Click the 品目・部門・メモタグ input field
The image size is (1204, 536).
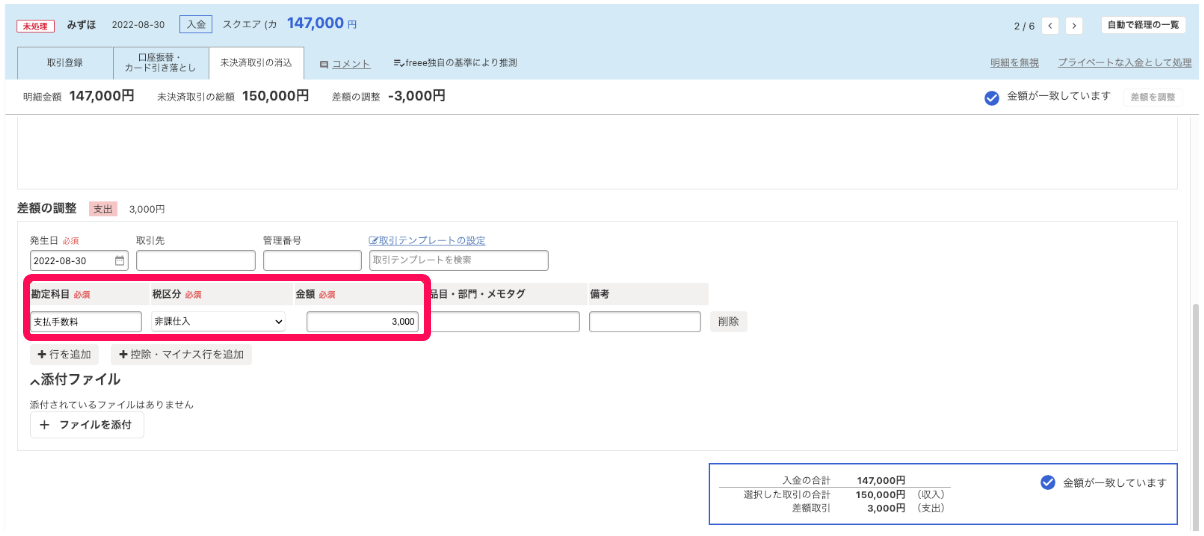tap(505, 322)
